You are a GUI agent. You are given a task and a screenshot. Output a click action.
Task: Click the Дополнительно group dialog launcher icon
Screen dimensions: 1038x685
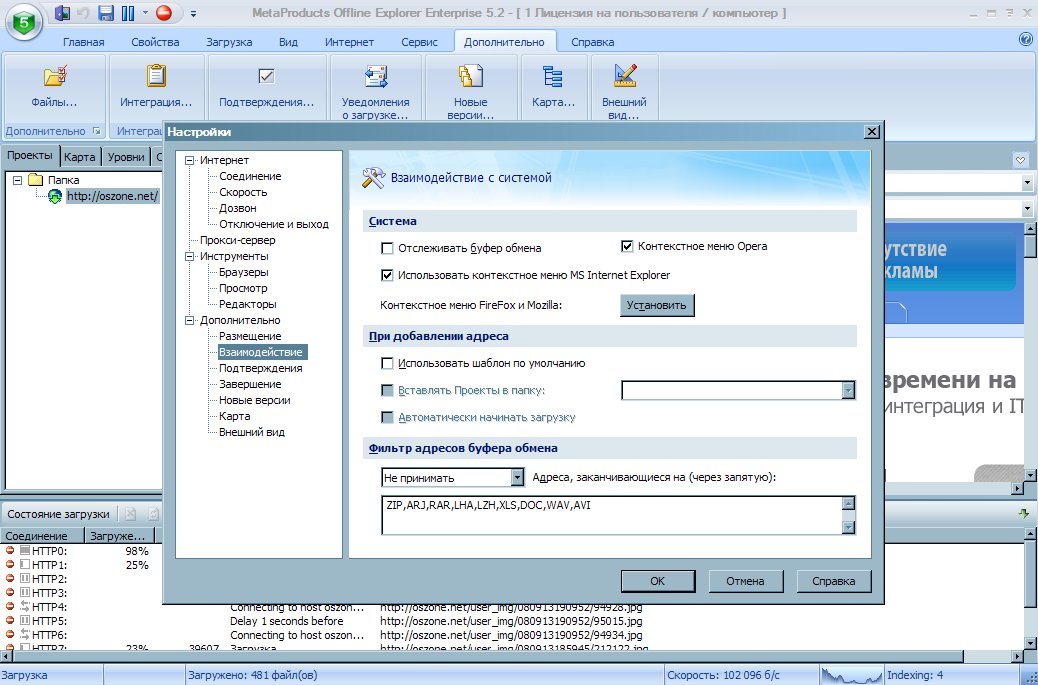pos(97,131)
